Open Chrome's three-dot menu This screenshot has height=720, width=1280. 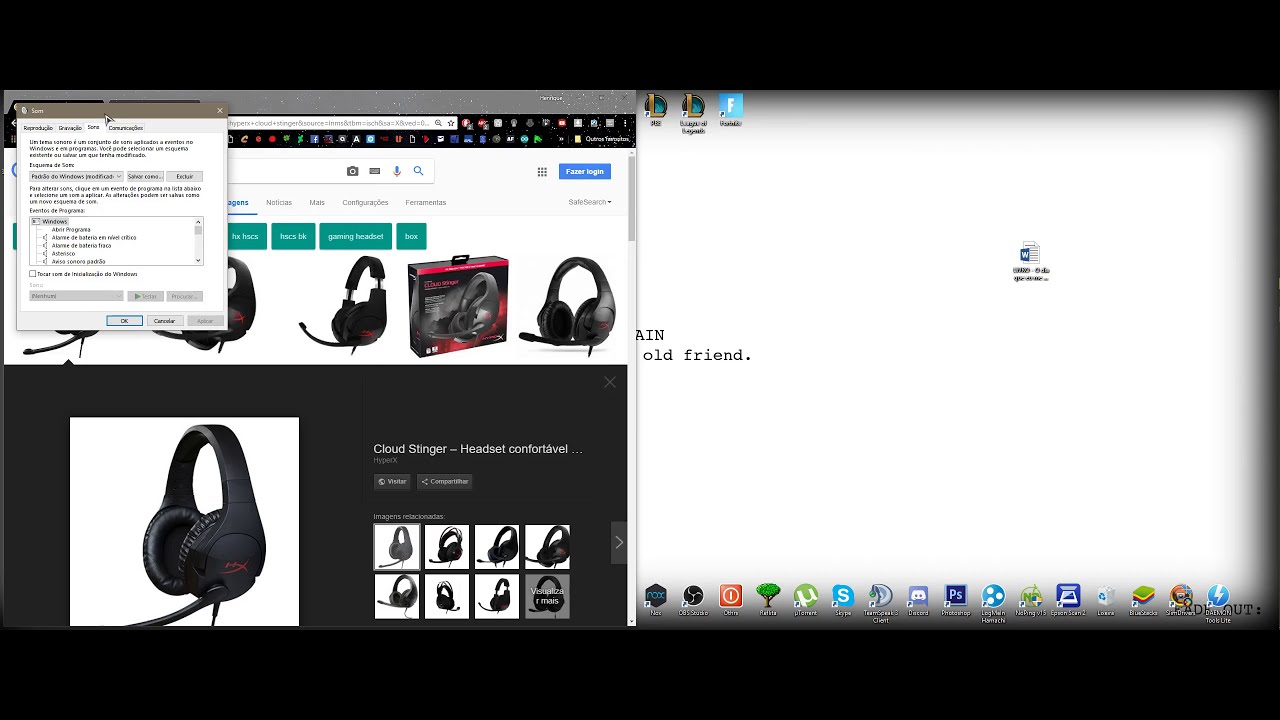coord(627,123)
